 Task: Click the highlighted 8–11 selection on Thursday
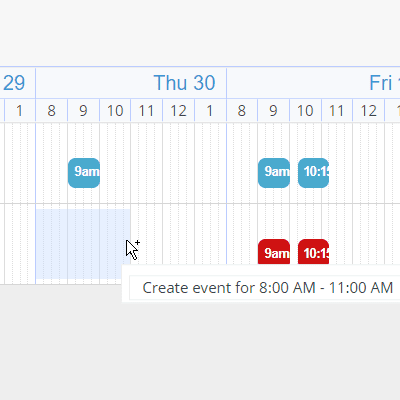coord(83,244)
